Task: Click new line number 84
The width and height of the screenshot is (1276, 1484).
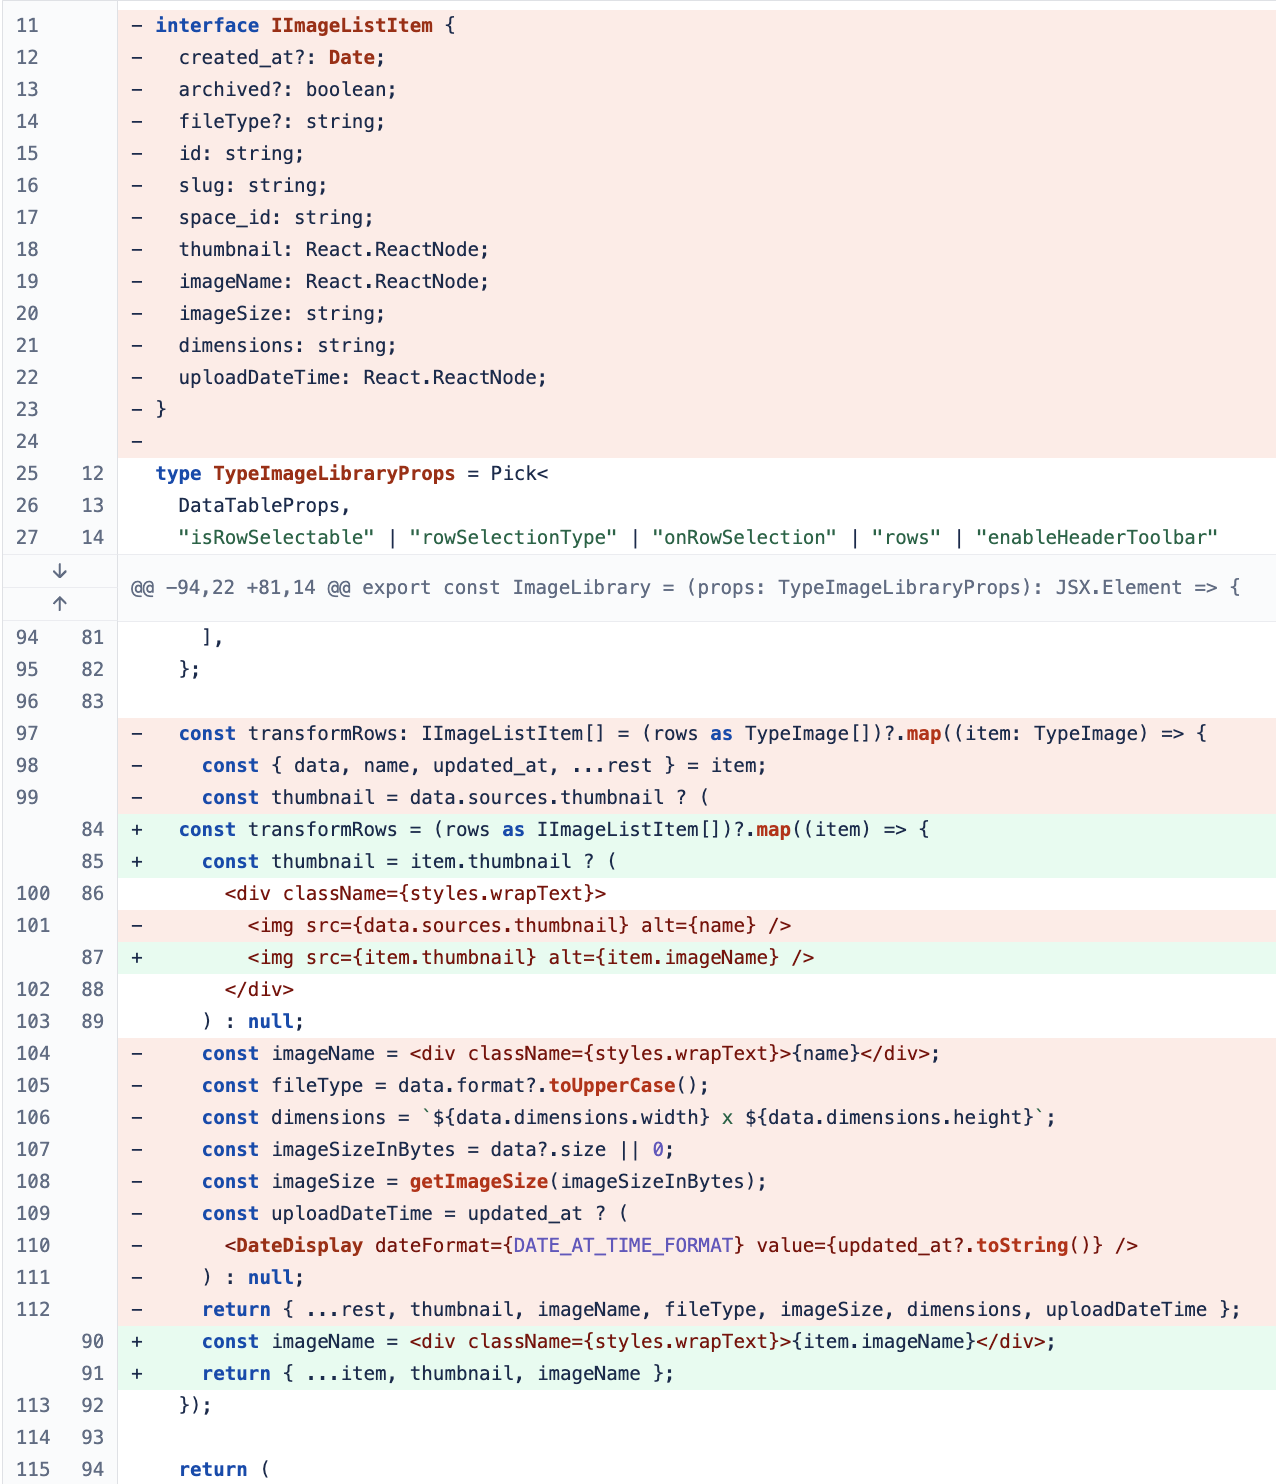Action: [93, 829]
